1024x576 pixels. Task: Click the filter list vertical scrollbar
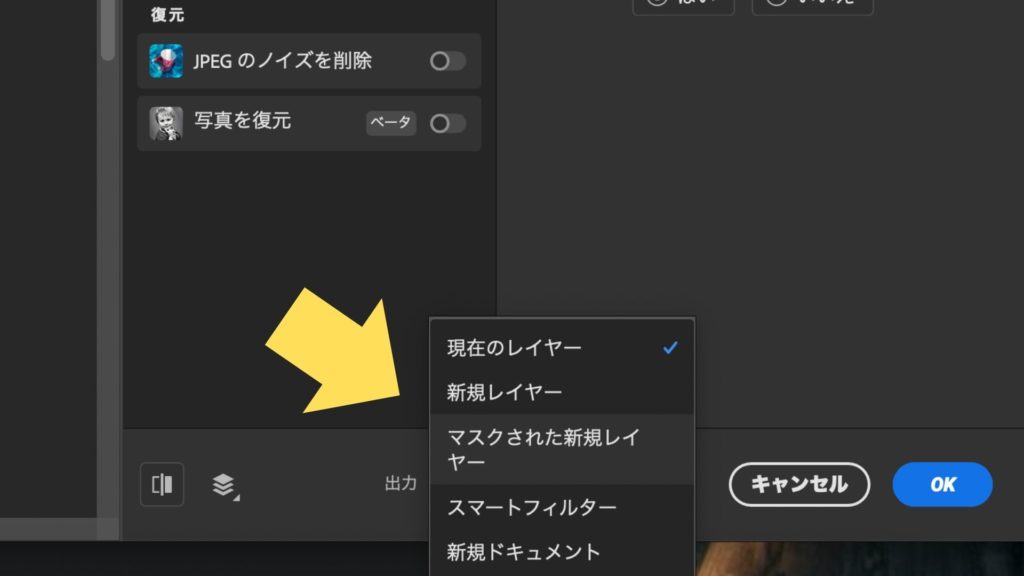pyautogui.click(x=108, y=30)
